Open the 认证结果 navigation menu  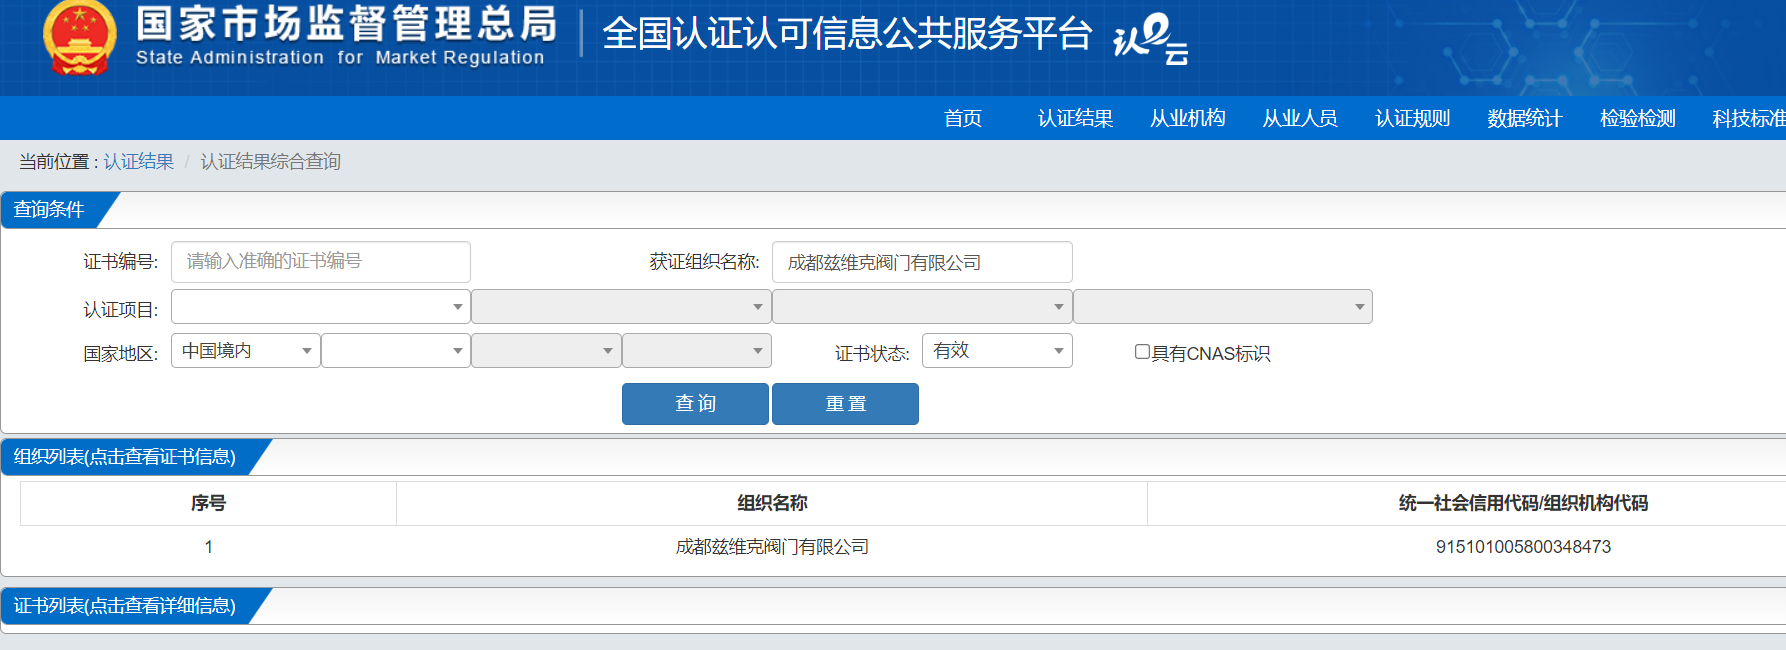pyautogui.click(x=1075, y=118)
